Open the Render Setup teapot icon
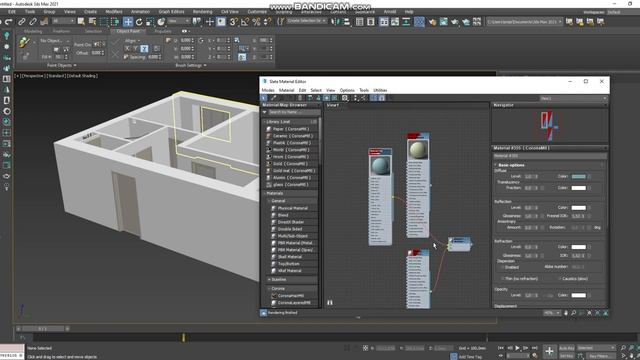The height and width of the screenshot is (360, 640). coord(432,22)
